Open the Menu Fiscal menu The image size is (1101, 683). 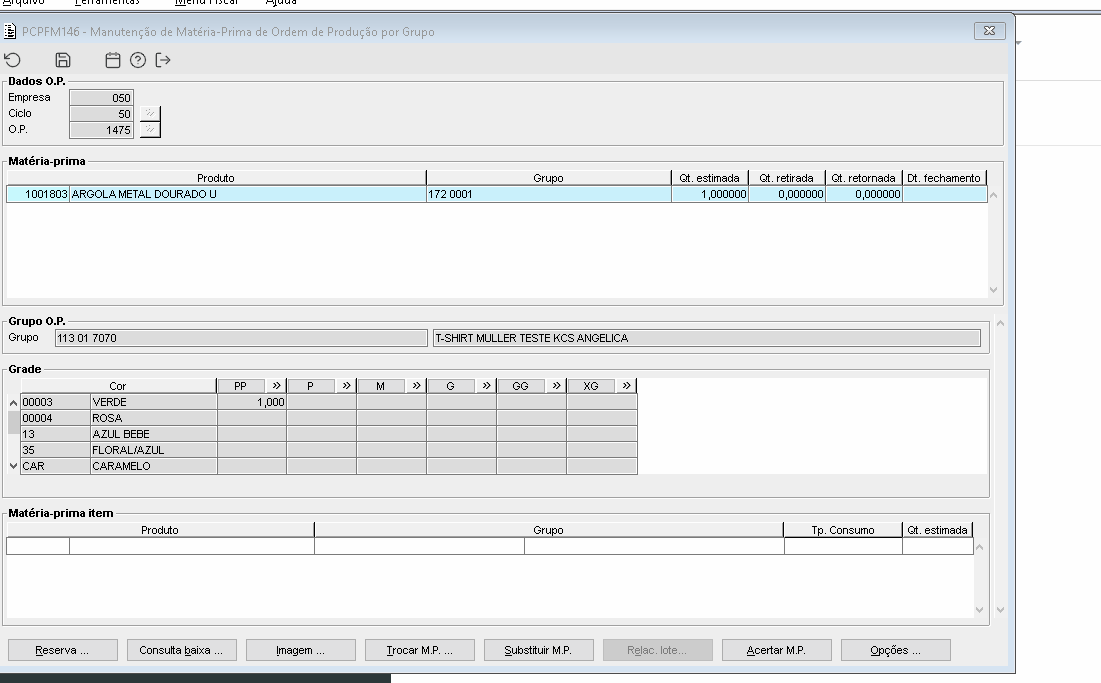206,2
